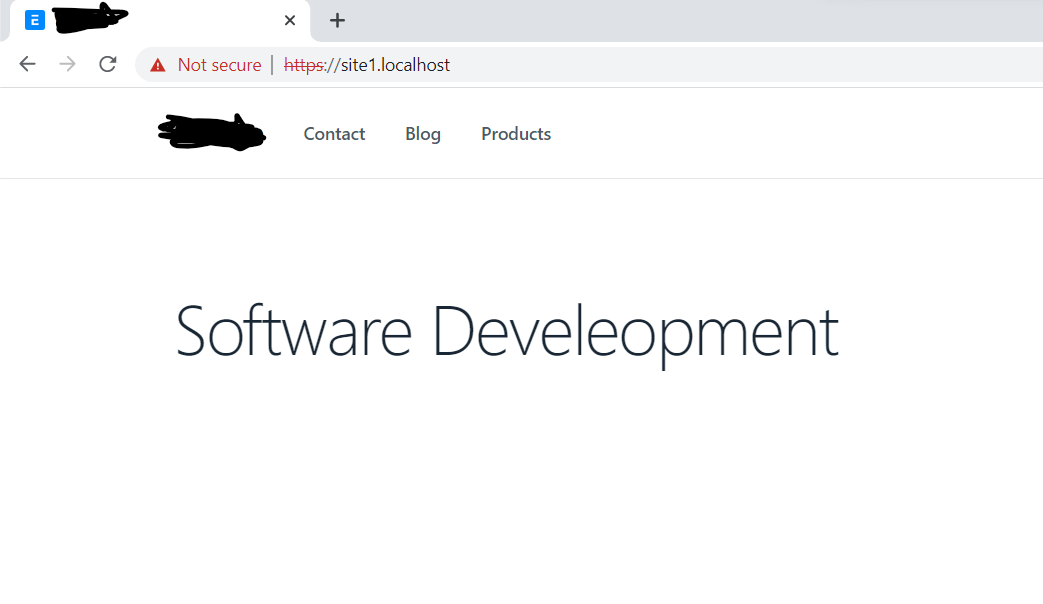Click the forward navigation arrow
The width and height of the screenshot is (1043, 604).
point(67,65)
